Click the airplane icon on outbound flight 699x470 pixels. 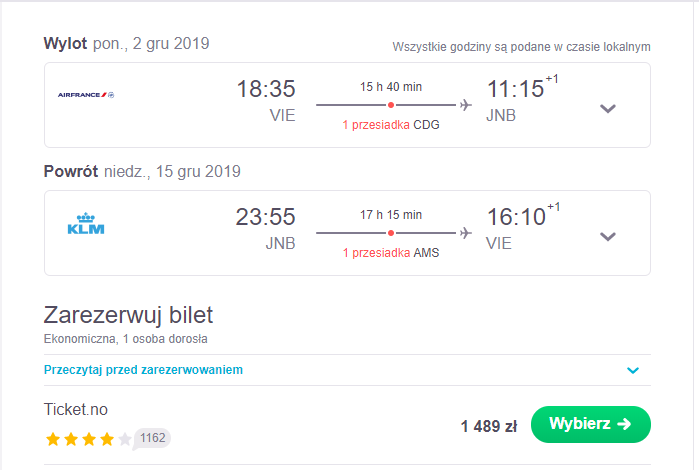(x=466, y=105)
